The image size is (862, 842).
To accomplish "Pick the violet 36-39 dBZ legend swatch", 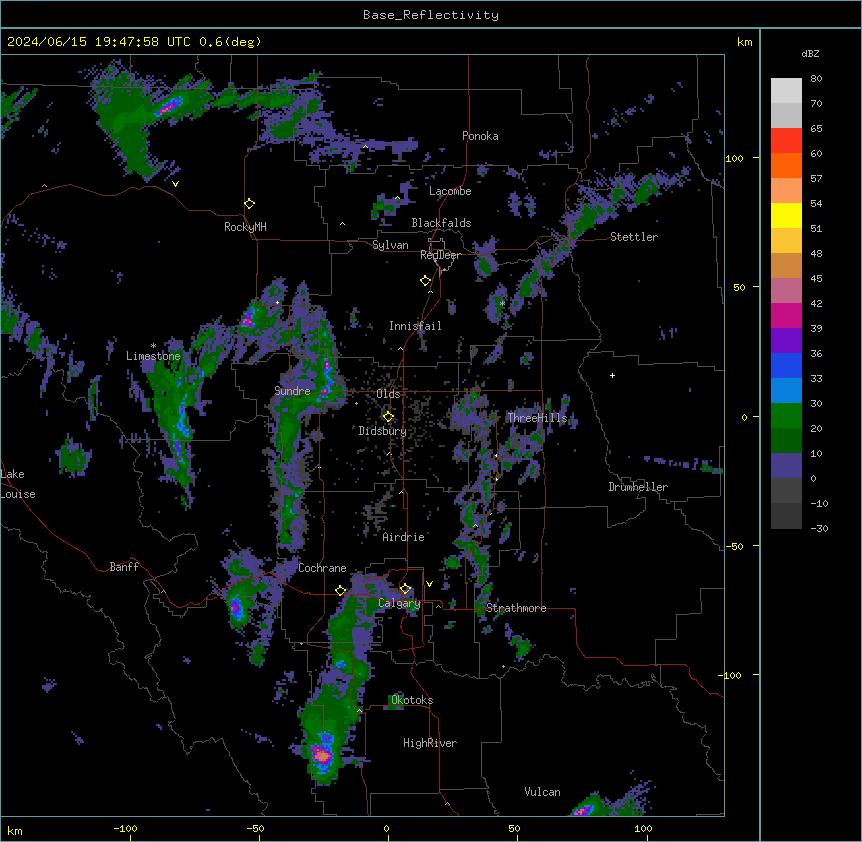I will 786,341.
